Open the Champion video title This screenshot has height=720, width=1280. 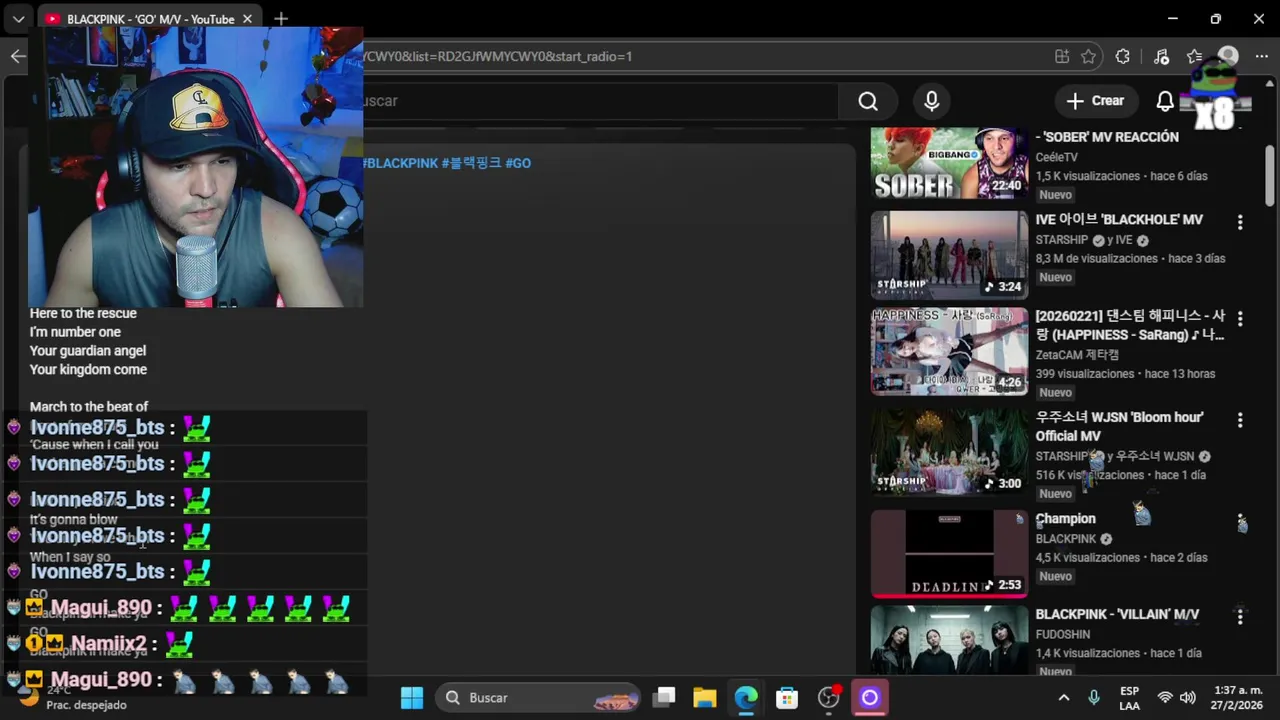1065,519
